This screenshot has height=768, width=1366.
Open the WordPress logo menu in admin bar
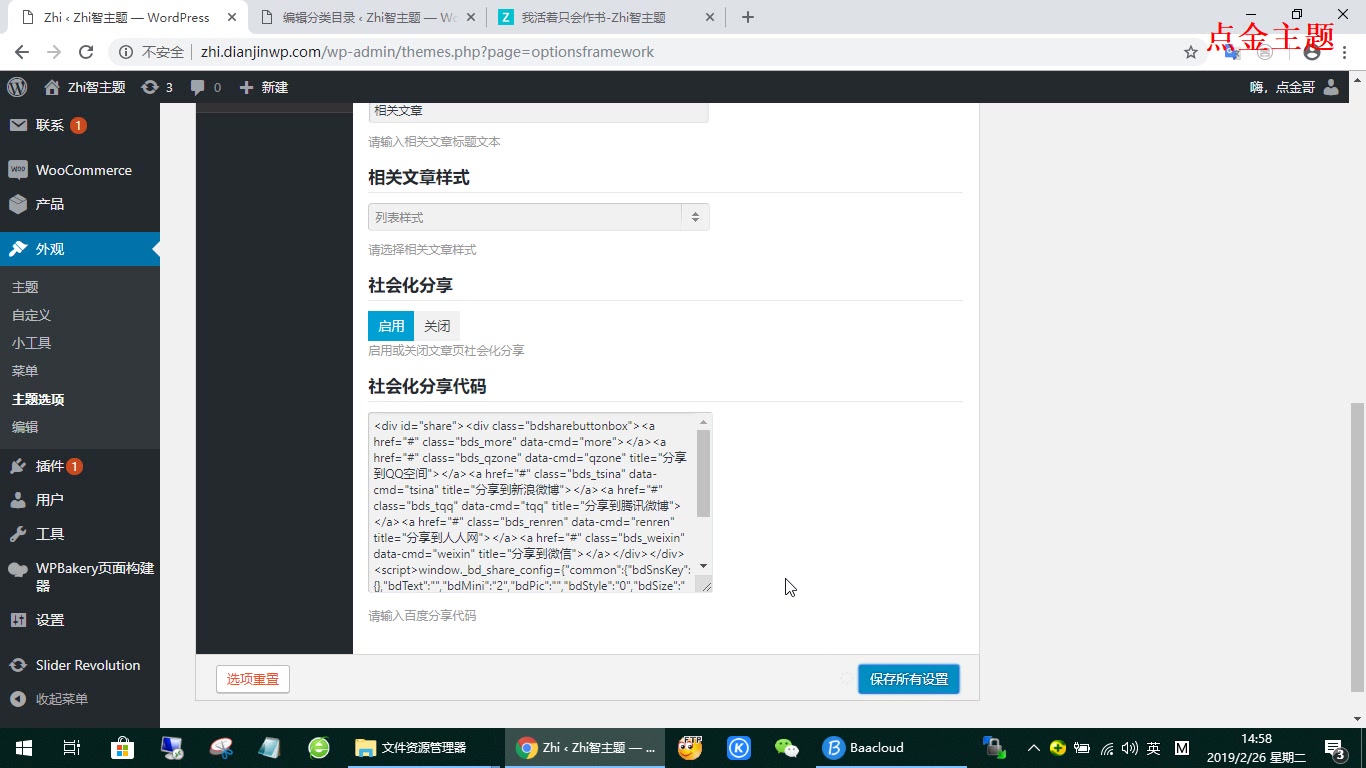pos(16,87)
